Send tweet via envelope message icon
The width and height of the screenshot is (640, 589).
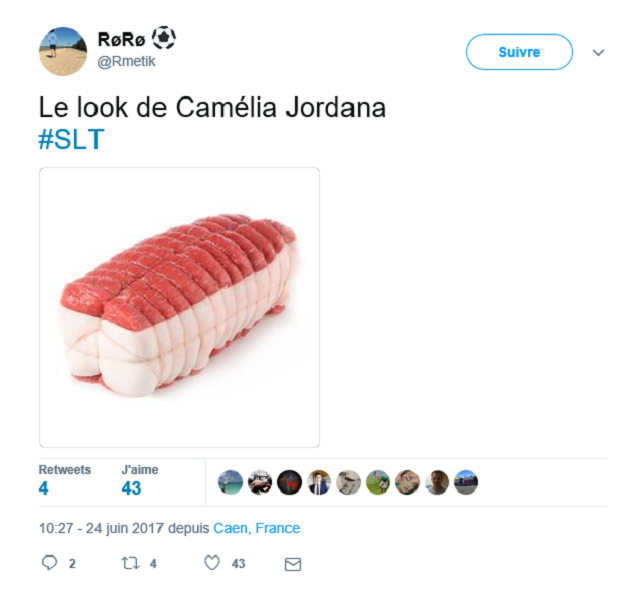pos(293,564)
